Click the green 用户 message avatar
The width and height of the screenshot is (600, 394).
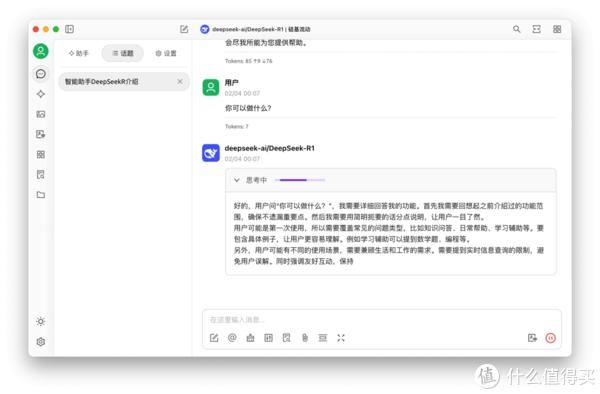pyautogui.click(x=211, y=88)
